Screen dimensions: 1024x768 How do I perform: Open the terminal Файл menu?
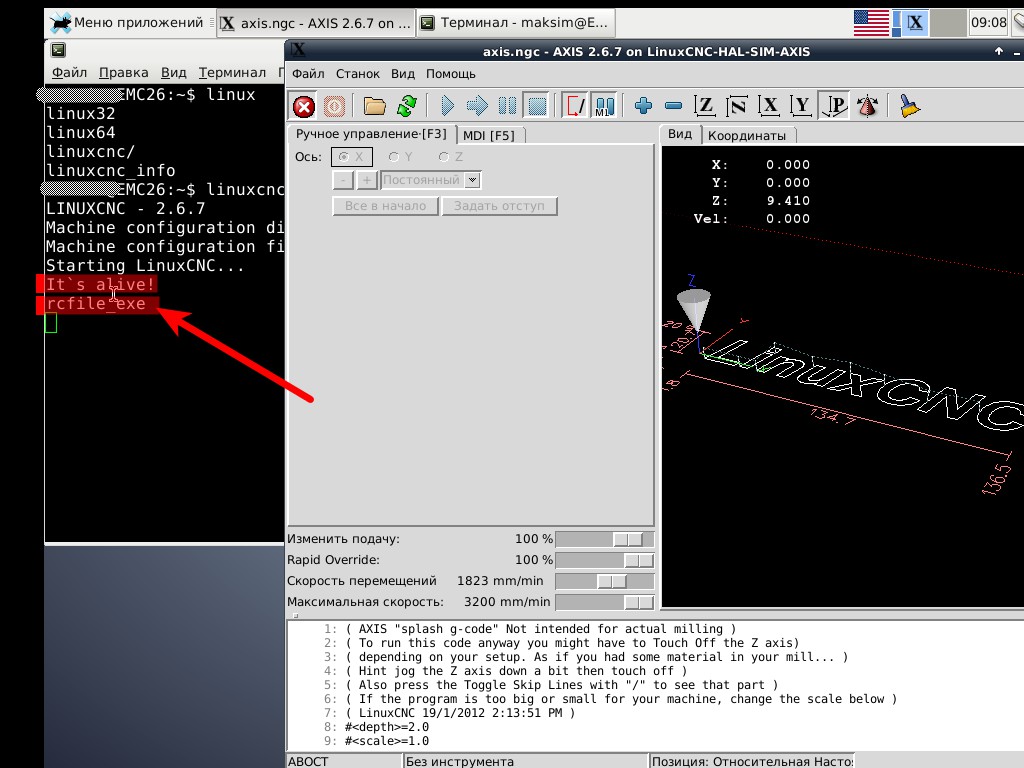click(69, 72)
